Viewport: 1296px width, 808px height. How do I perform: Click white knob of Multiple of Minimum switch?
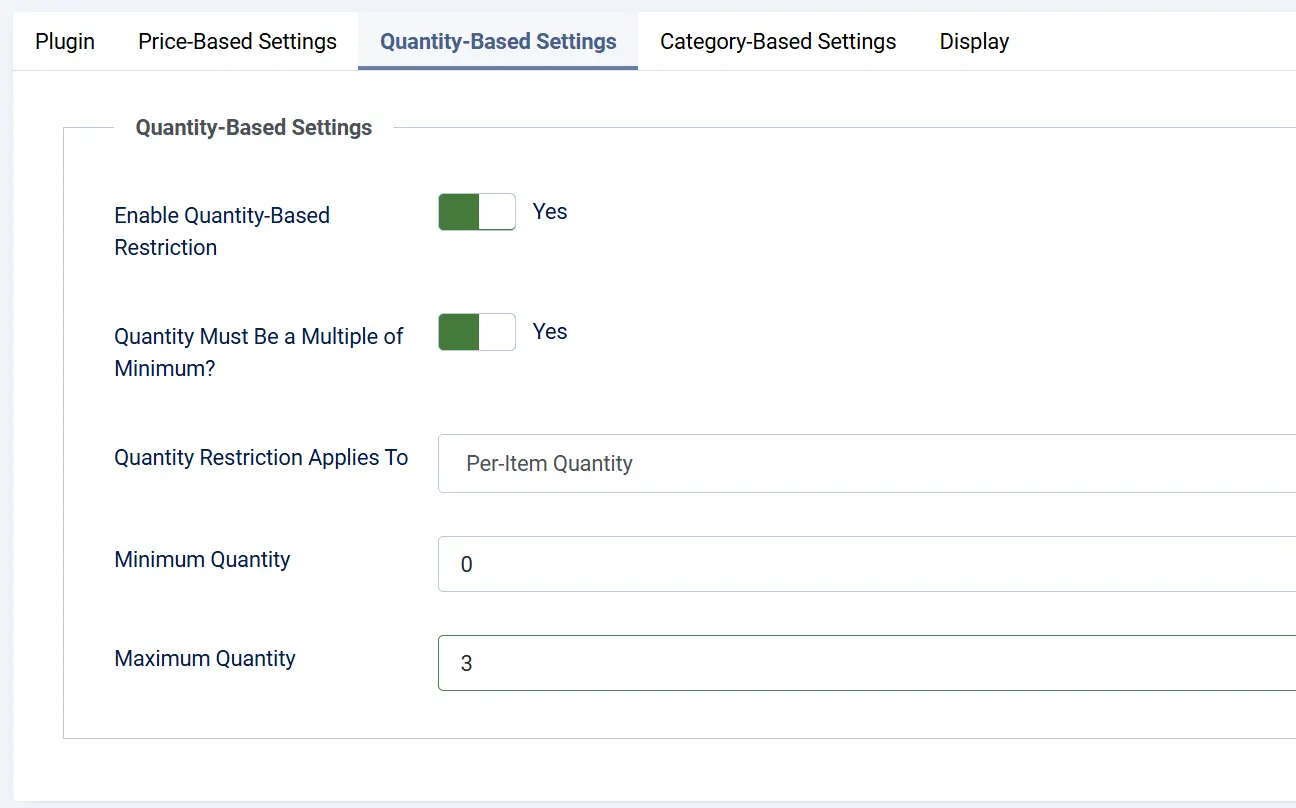pyautogui.click(x=497, y=332)
